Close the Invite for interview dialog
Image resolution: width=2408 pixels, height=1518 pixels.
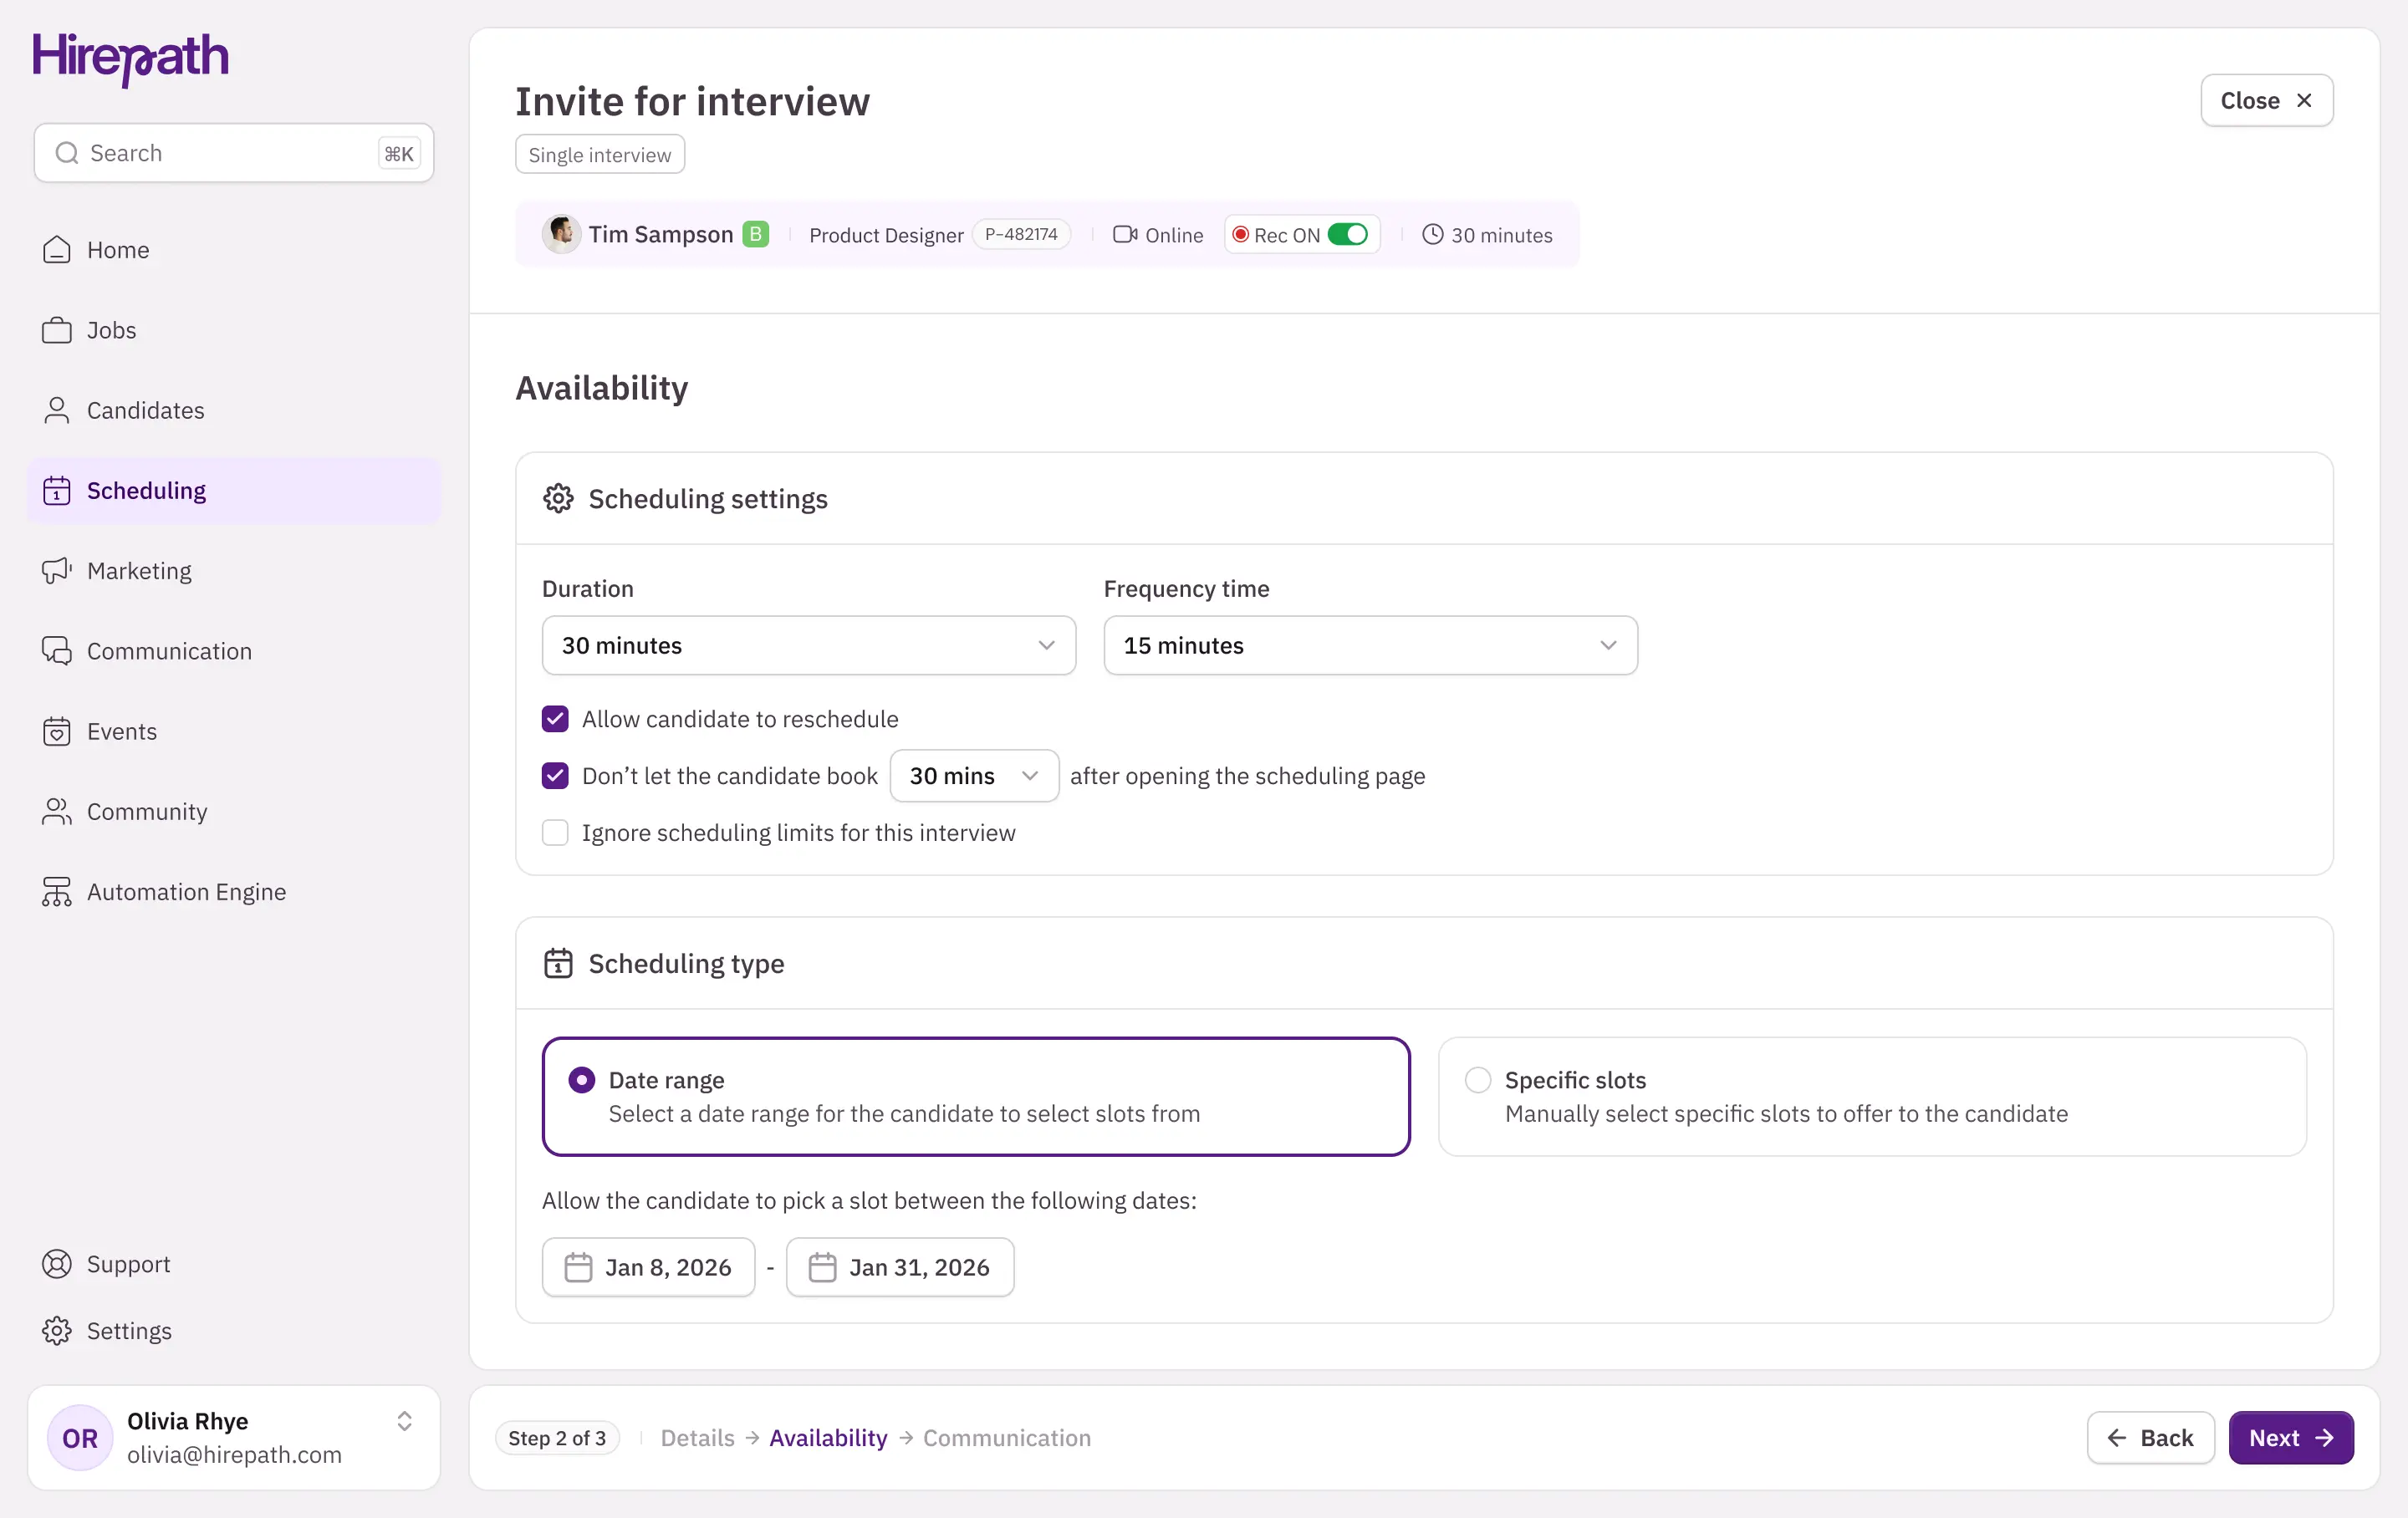point(2267,101)
